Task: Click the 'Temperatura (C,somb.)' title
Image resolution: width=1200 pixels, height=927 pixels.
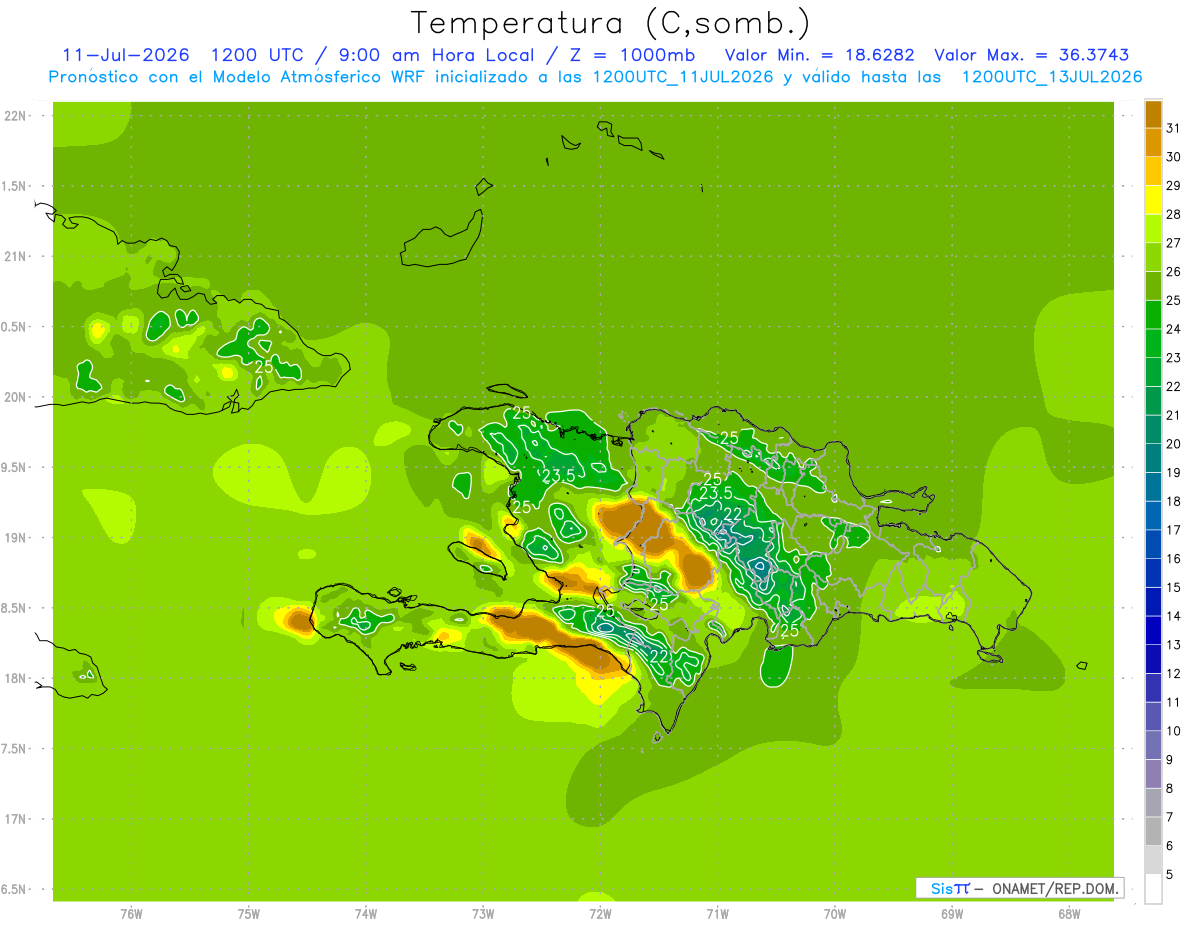Action: [611, 22]
